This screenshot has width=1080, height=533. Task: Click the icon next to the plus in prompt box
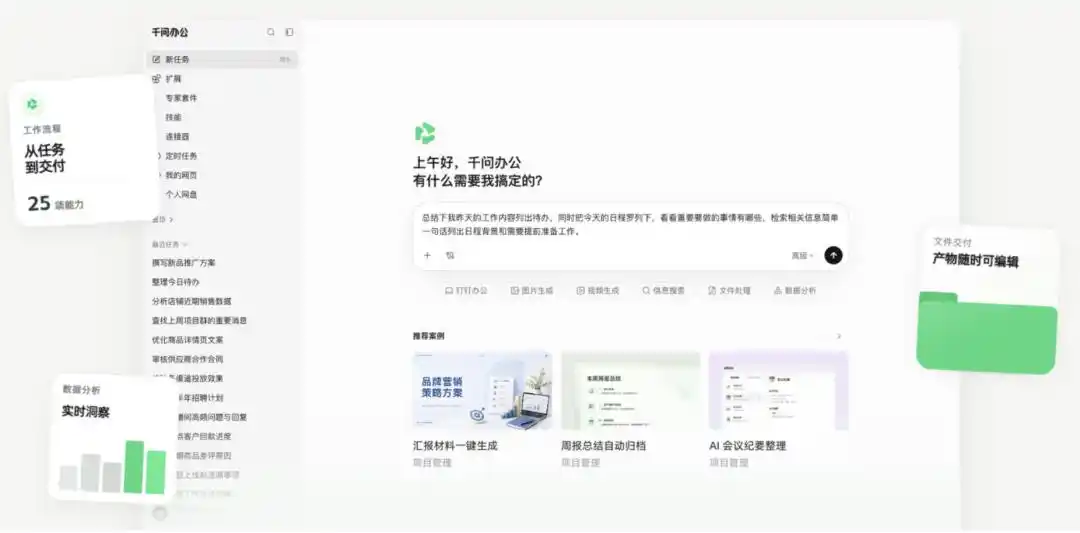pos(450,255)
